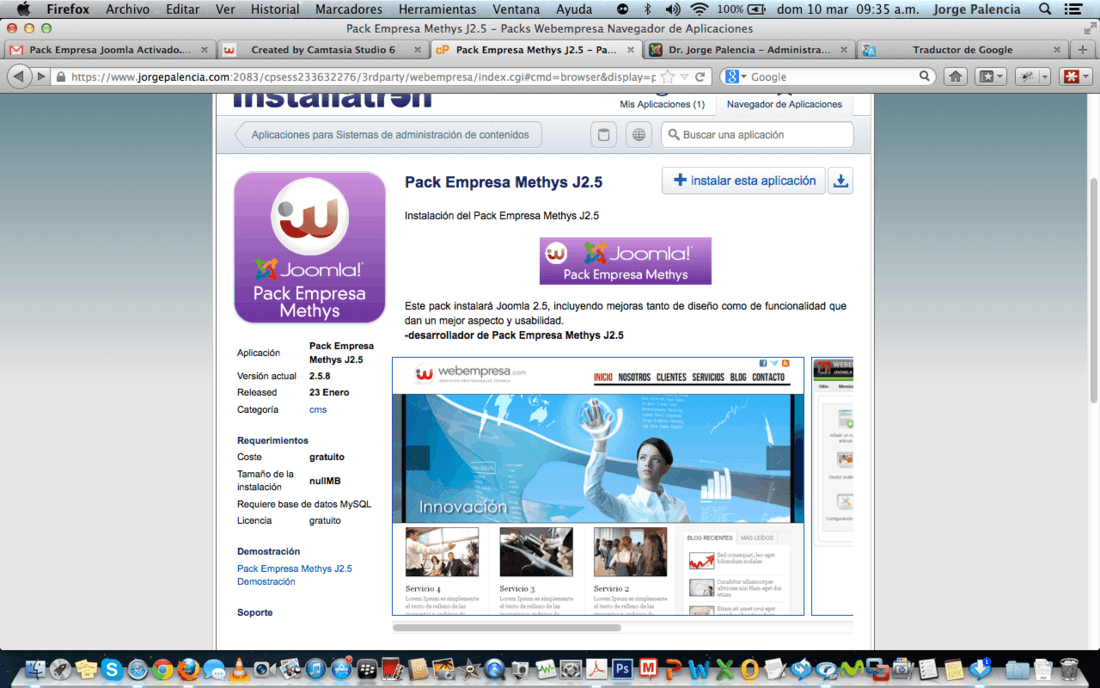
Task: Open the Herramientas menu
Action: pos(437,9)
